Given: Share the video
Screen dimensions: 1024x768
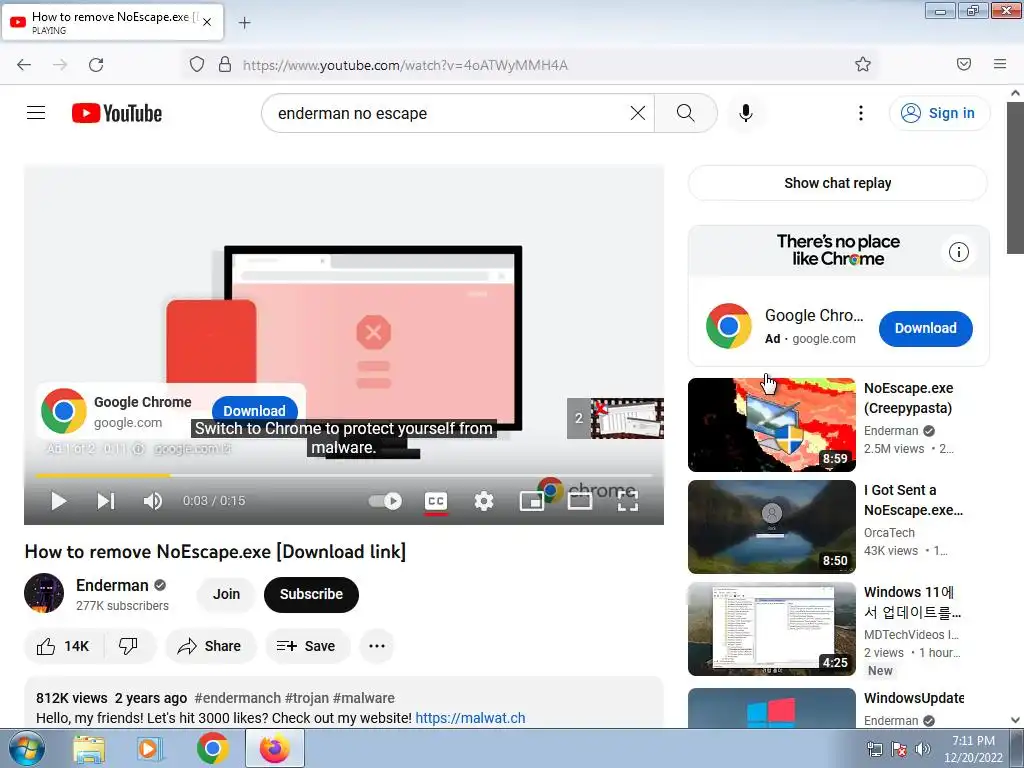Looking at the screenshot, I should pos(210,646).
